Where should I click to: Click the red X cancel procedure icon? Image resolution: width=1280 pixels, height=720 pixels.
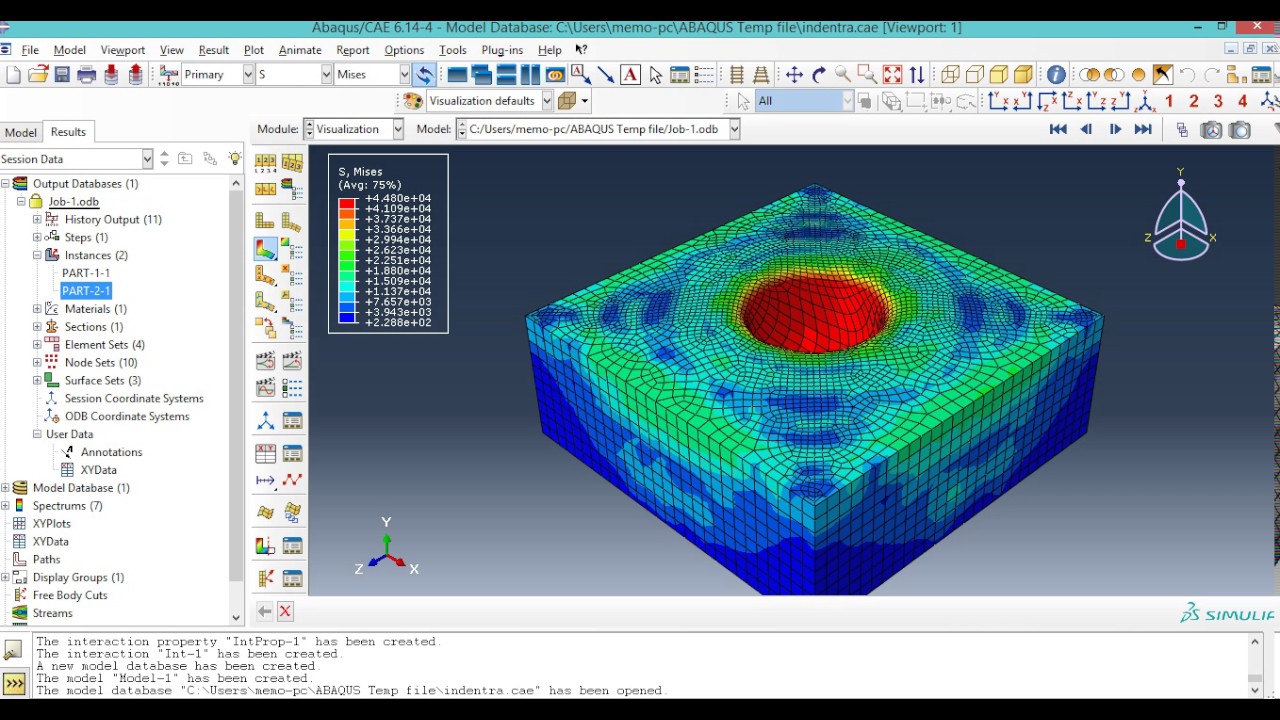(285, 611)
